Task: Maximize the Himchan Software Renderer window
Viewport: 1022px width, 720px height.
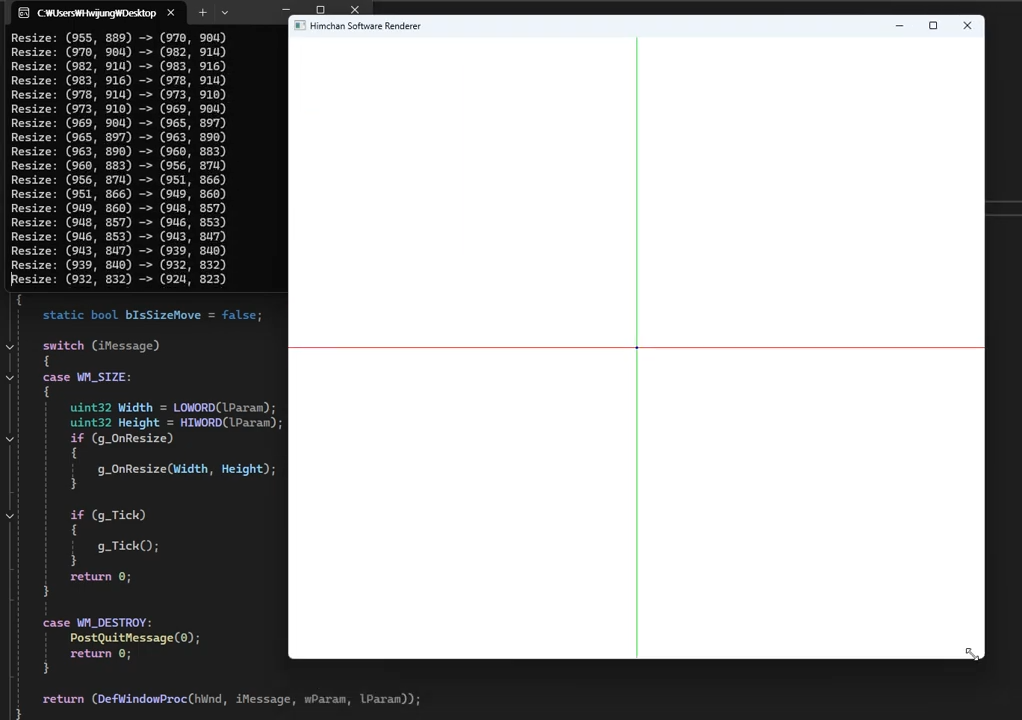Action: pyautogui.click(x=933, y=26)
